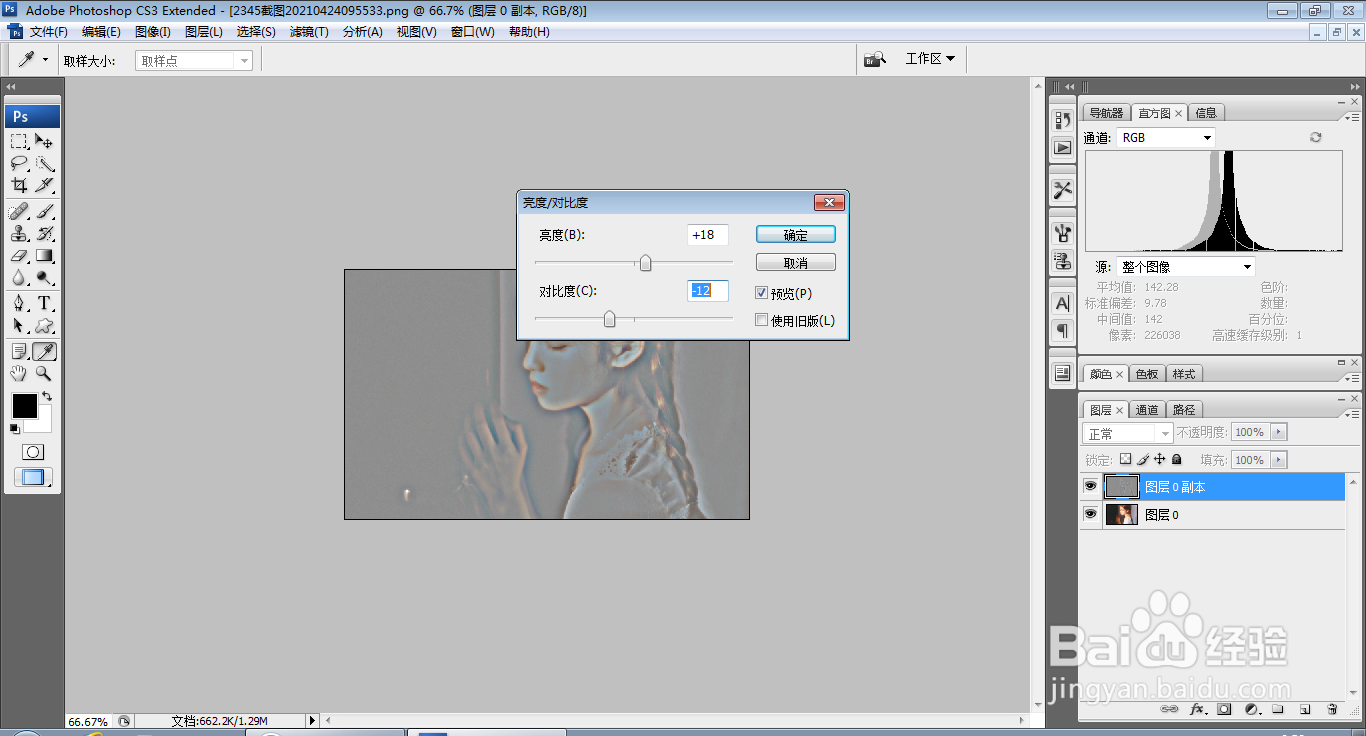Image resolution: width=1366 pixels, height=736 pixels.
Task: Select the Rectangular Marquee tool
Action: pos(19,141)
